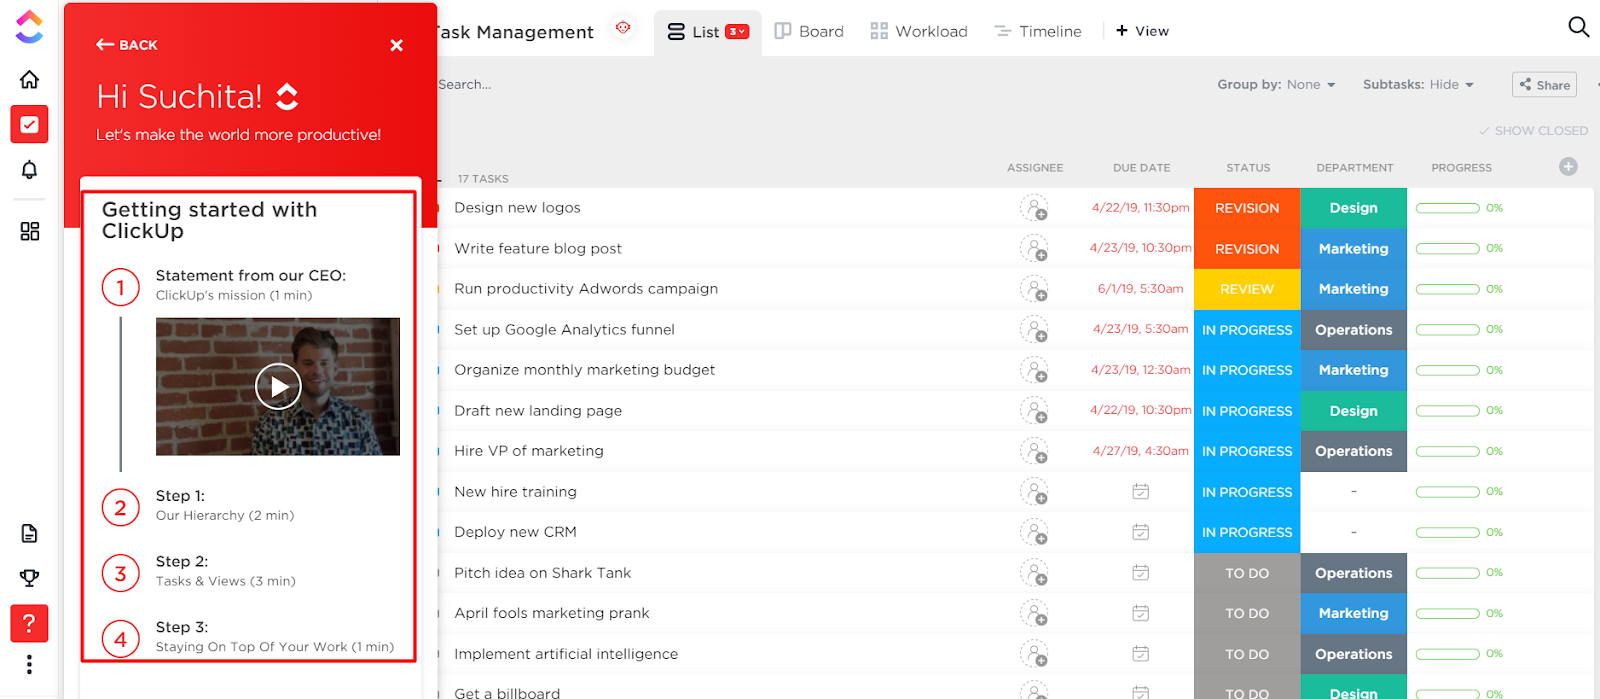Click the icon beside Task Management title
The width and height of the screenshot is (1600, 699).
[x=623, y=28]
